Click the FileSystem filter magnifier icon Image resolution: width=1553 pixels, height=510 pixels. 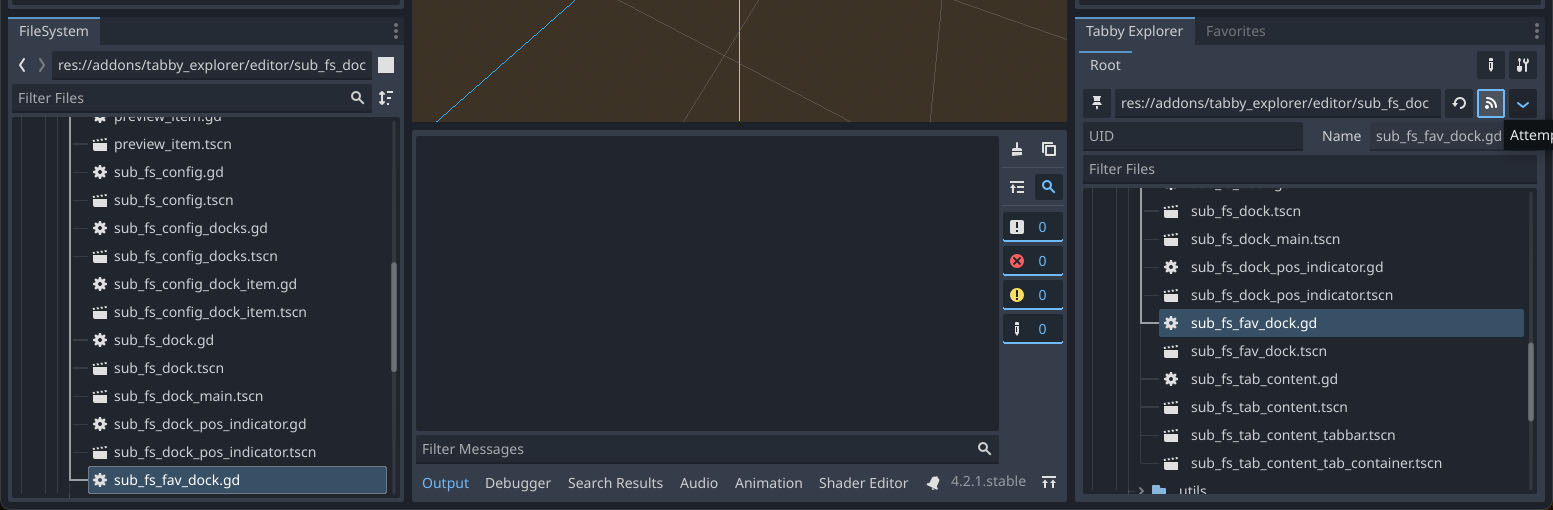pyautogui.click(x=358, y=98)
